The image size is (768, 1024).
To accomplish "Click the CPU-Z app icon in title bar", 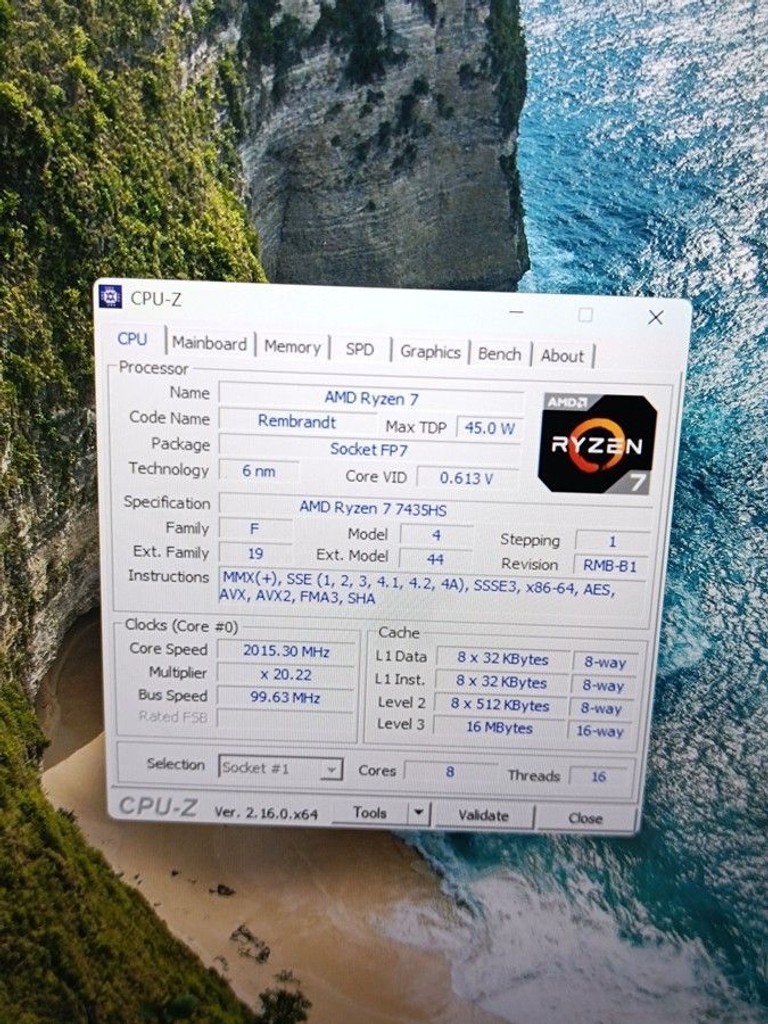I will 110,296.
